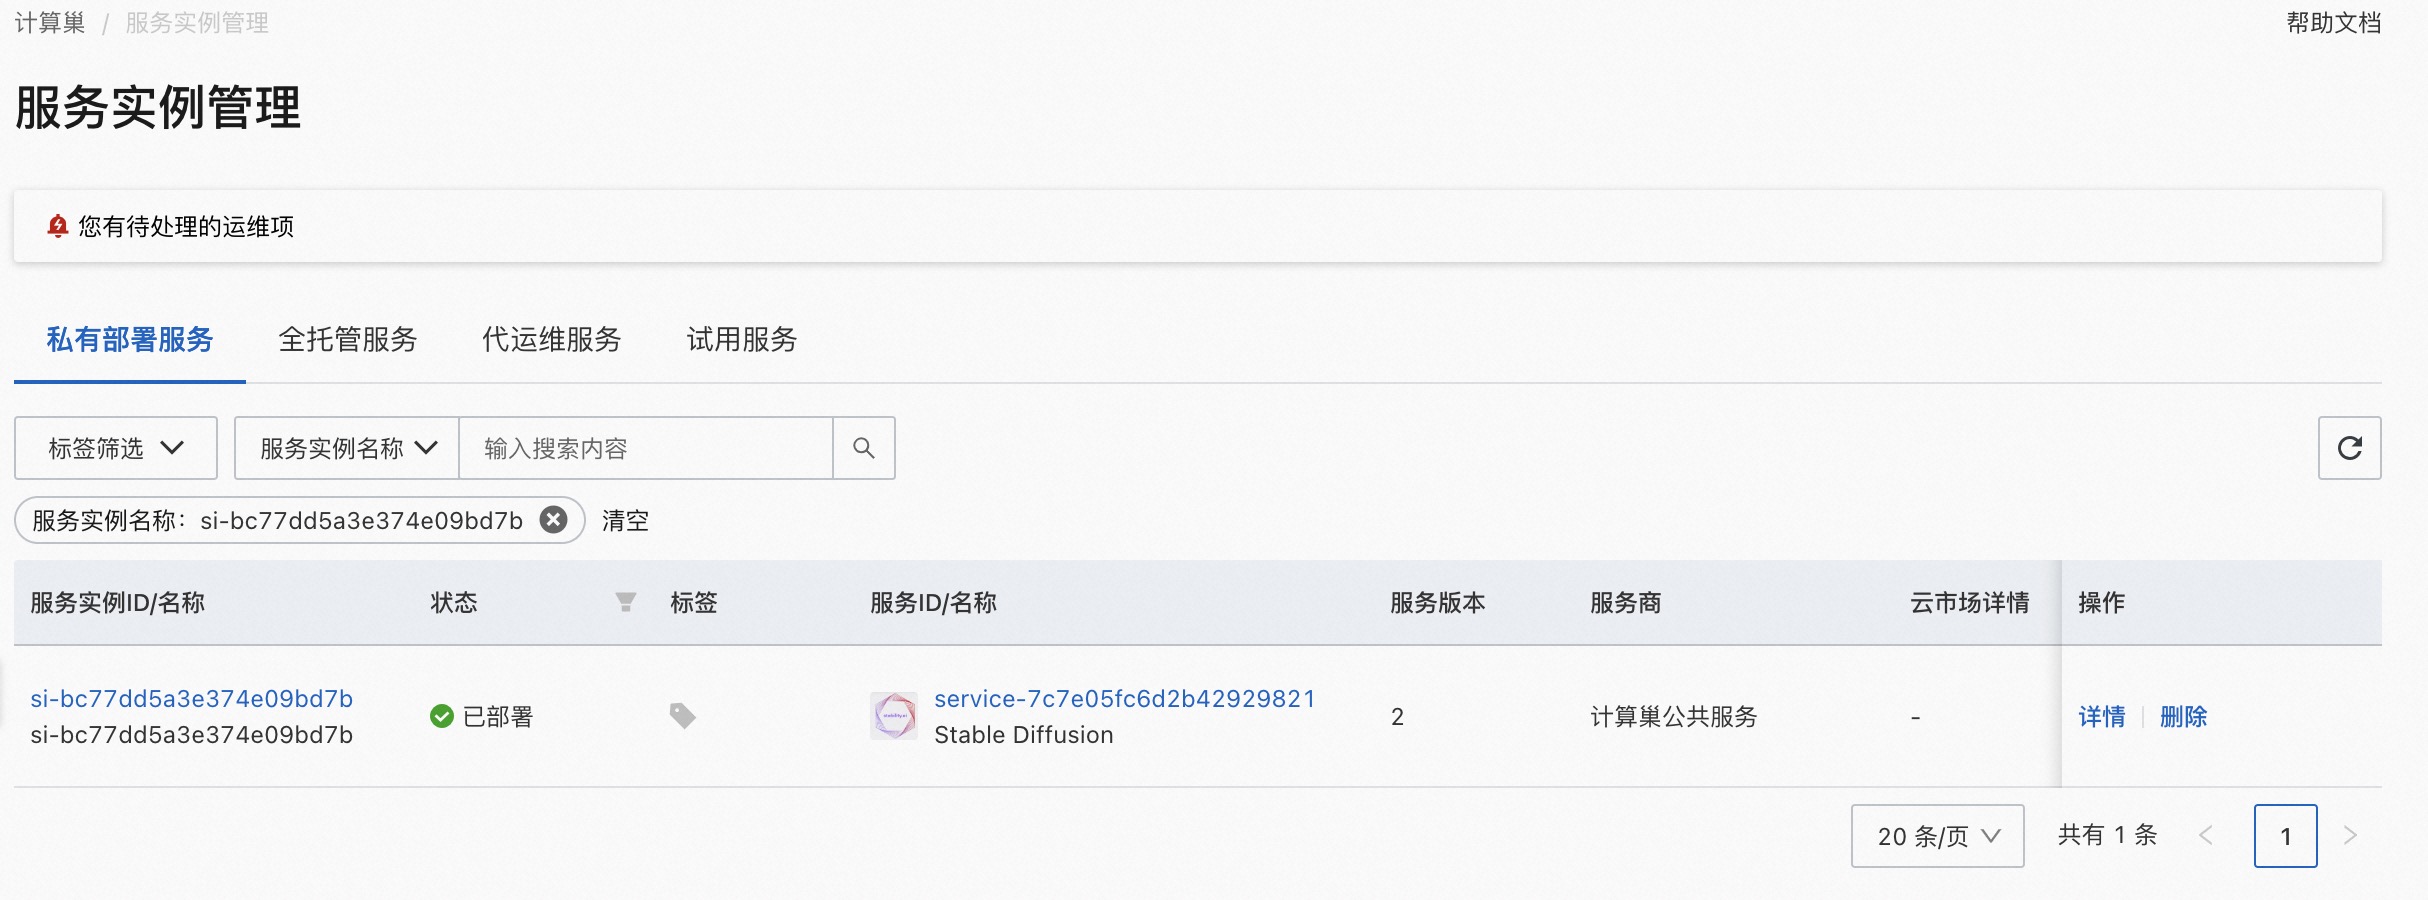
Task: Open the 标签筛选 dropdown
Action: (116, 448)
